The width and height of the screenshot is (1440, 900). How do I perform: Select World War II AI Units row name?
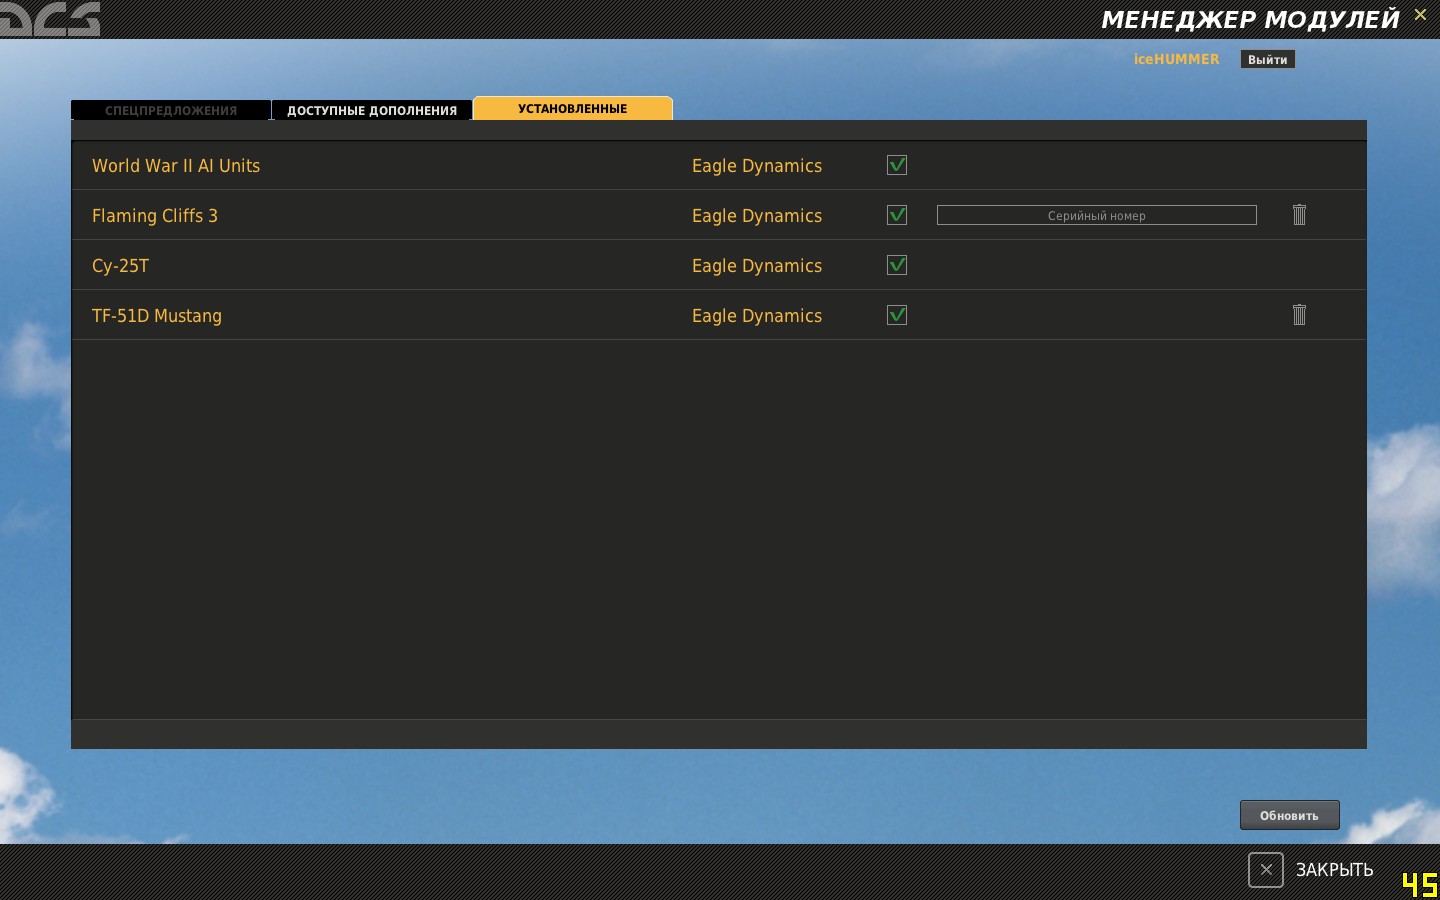[176, 166]
